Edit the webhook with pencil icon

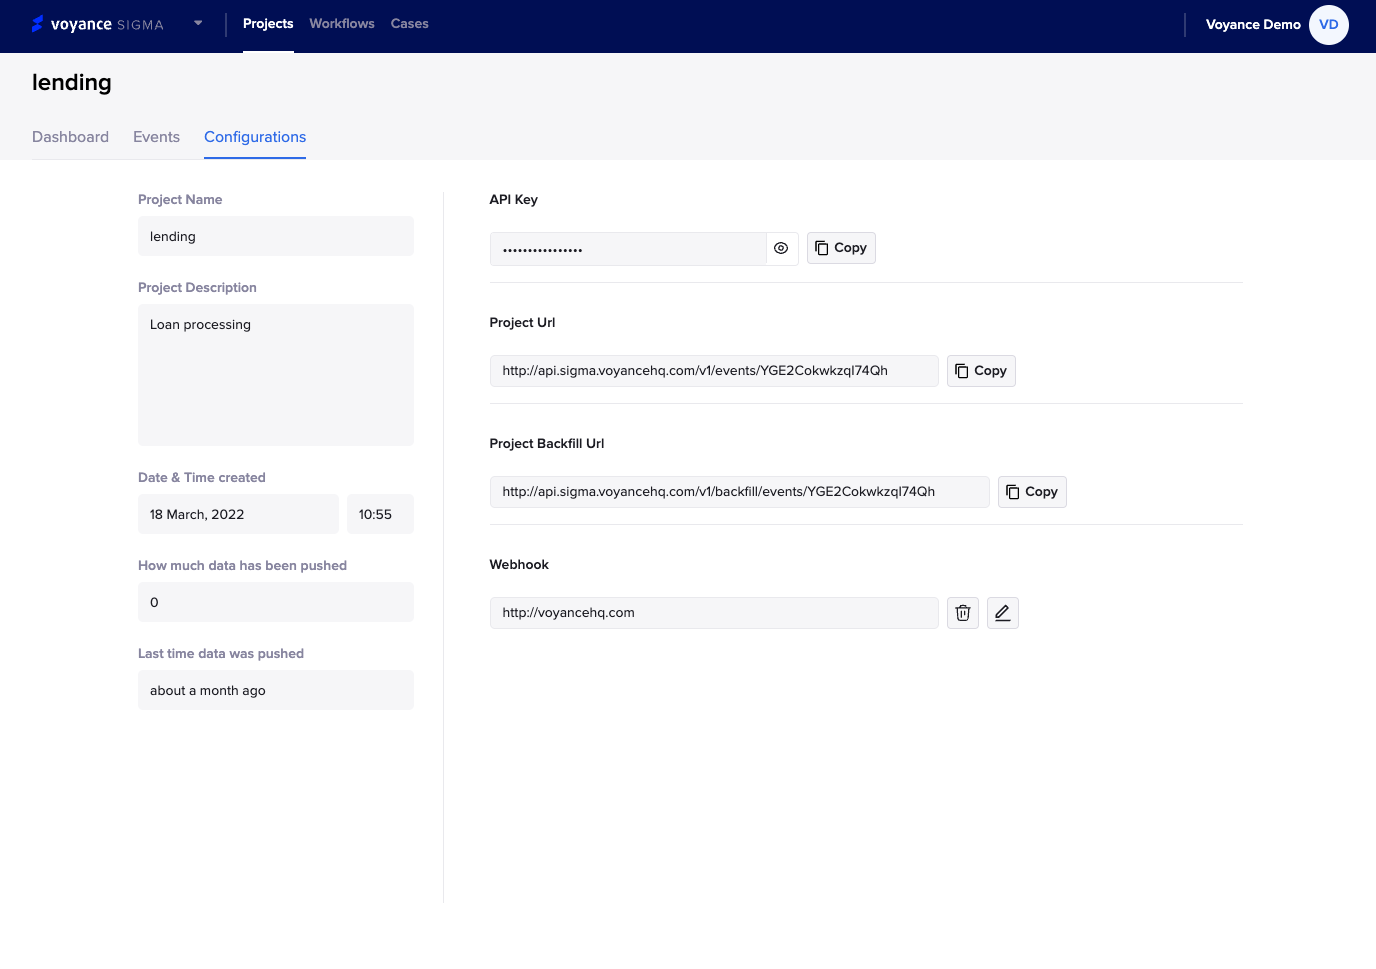click(1003, 613)
